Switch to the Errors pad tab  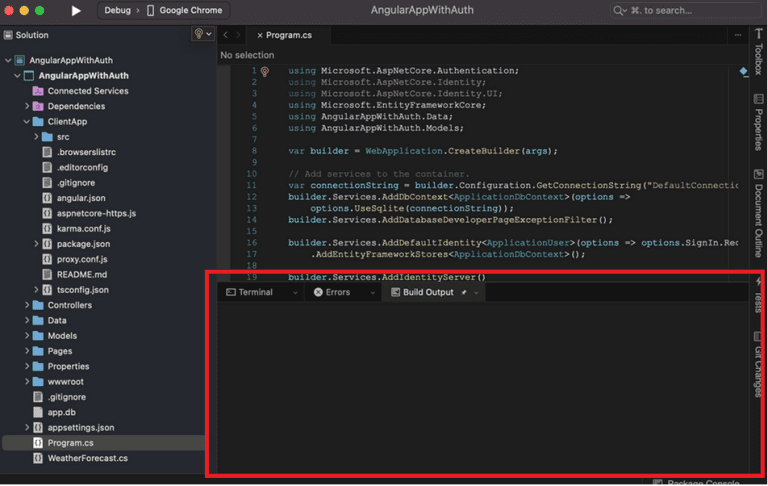click(332, 292)
